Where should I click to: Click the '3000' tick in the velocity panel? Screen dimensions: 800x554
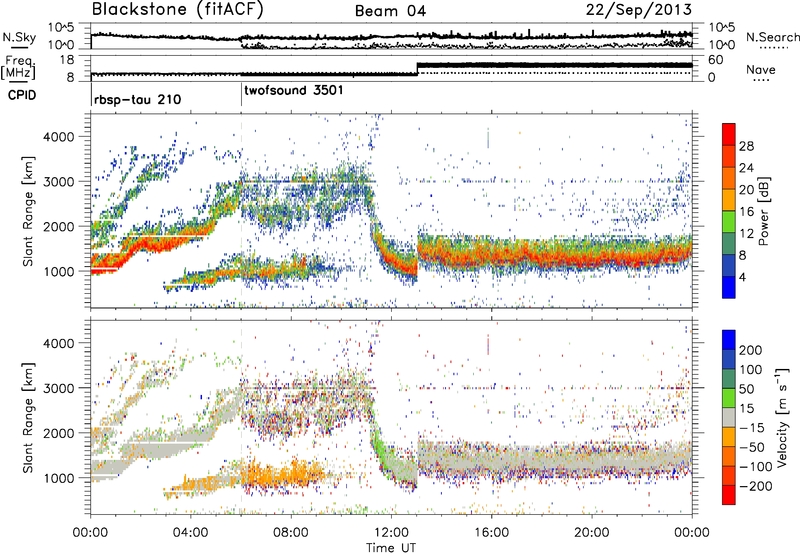(58, 388)
